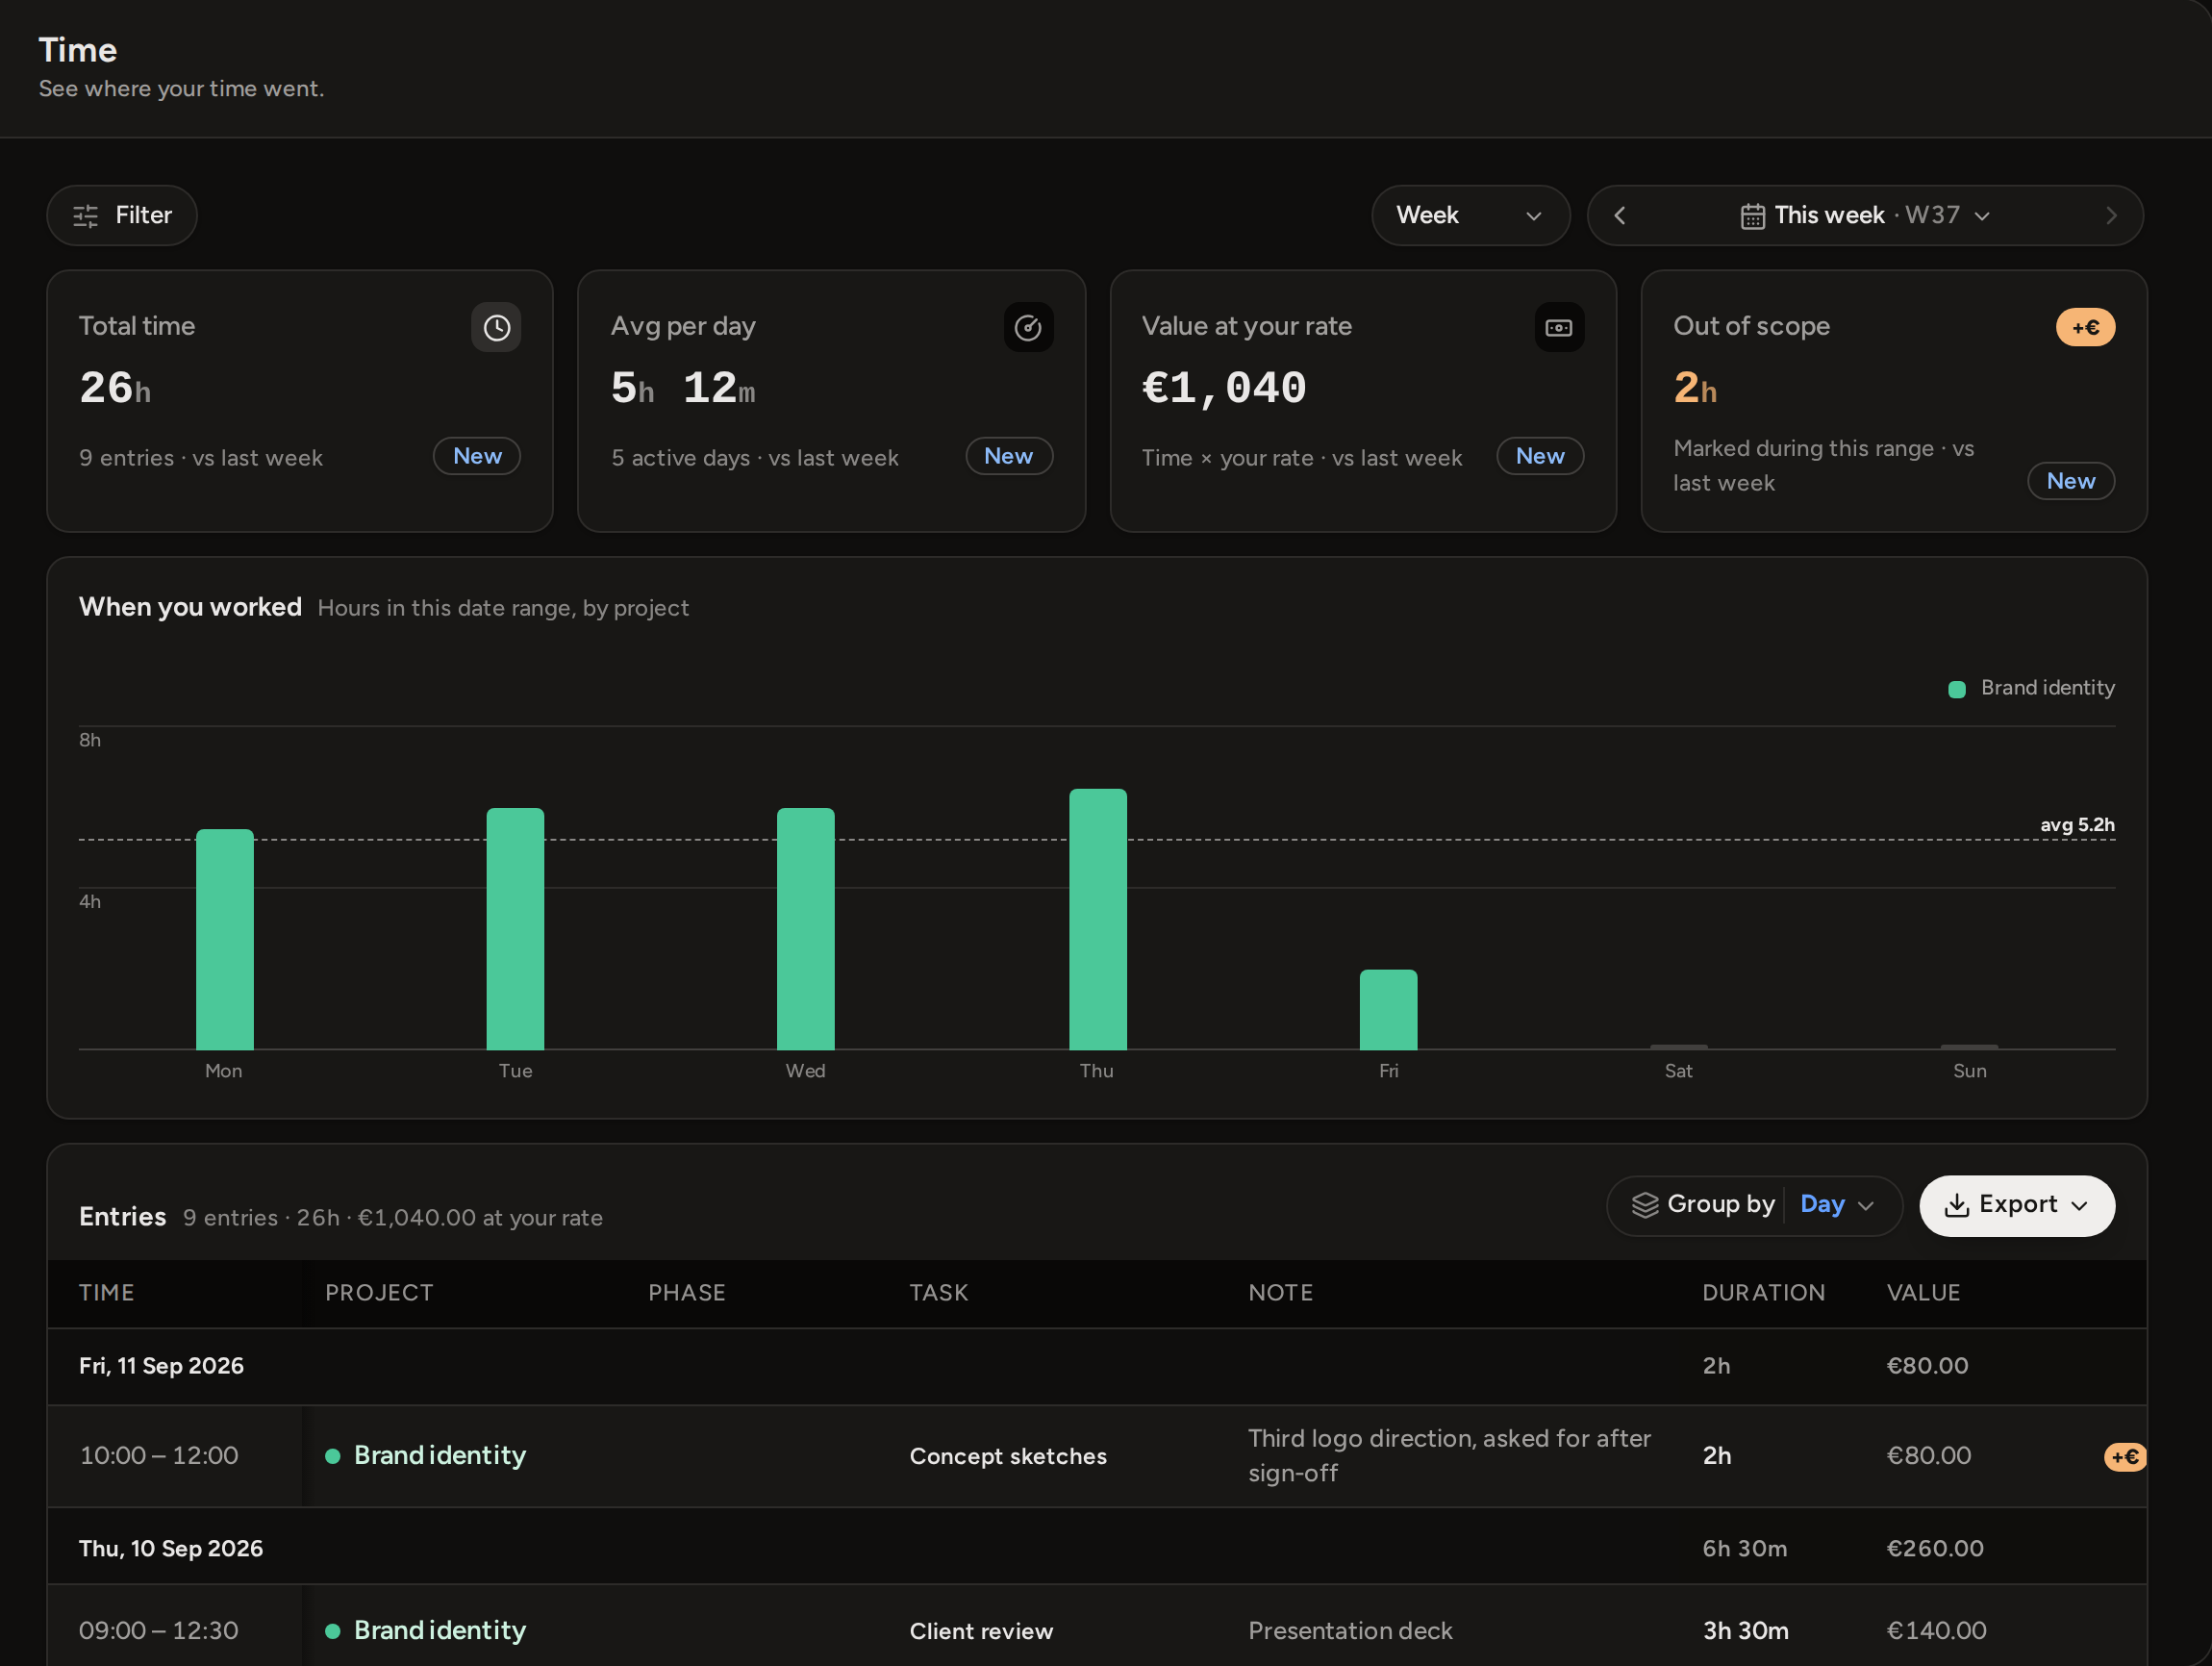The width and height of the screenshot is (2212, 1666).
Task: Toggle Brand identity legend item in chart
Action: point(2032,688)
